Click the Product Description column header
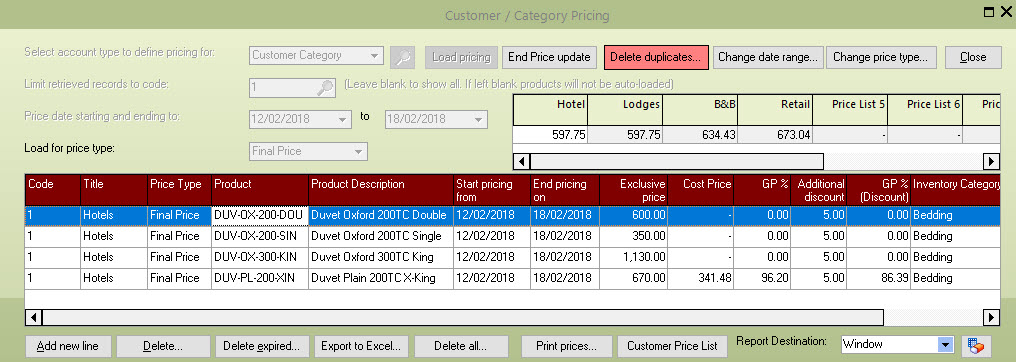Screen dimensions: 1016x362 tap(381, 190)
